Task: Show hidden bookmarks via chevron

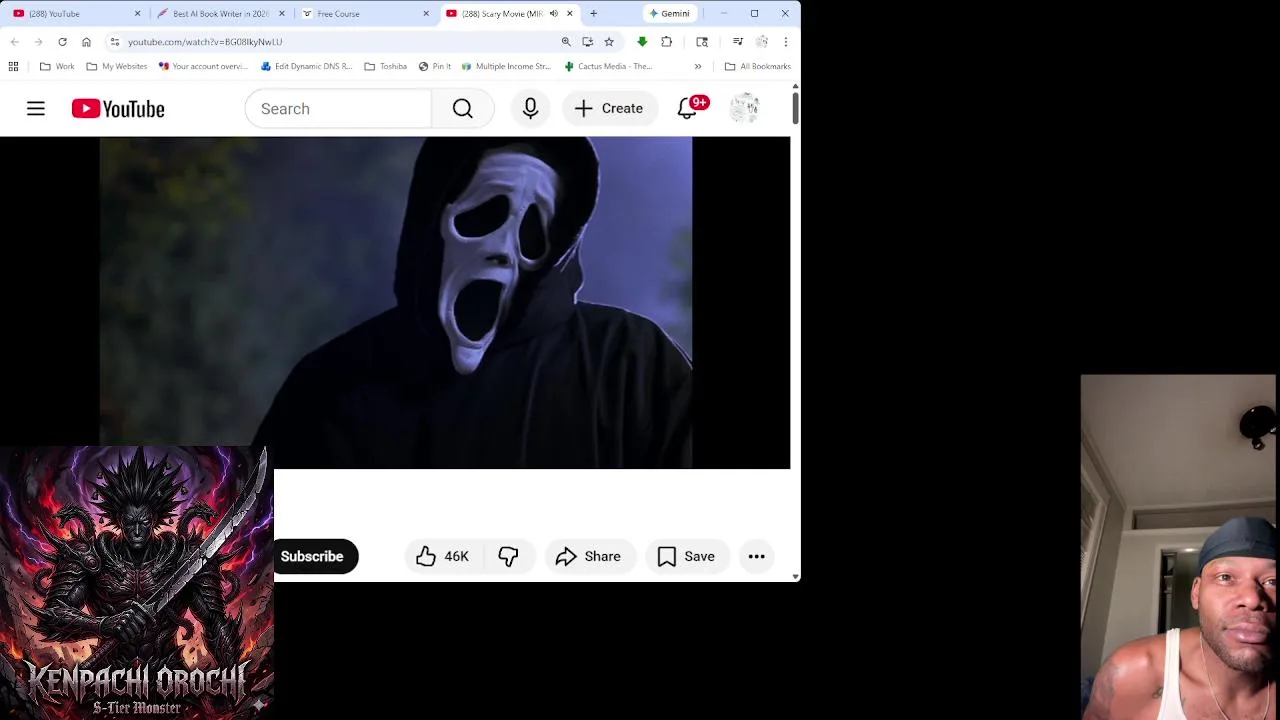Action: pos(698,66)
